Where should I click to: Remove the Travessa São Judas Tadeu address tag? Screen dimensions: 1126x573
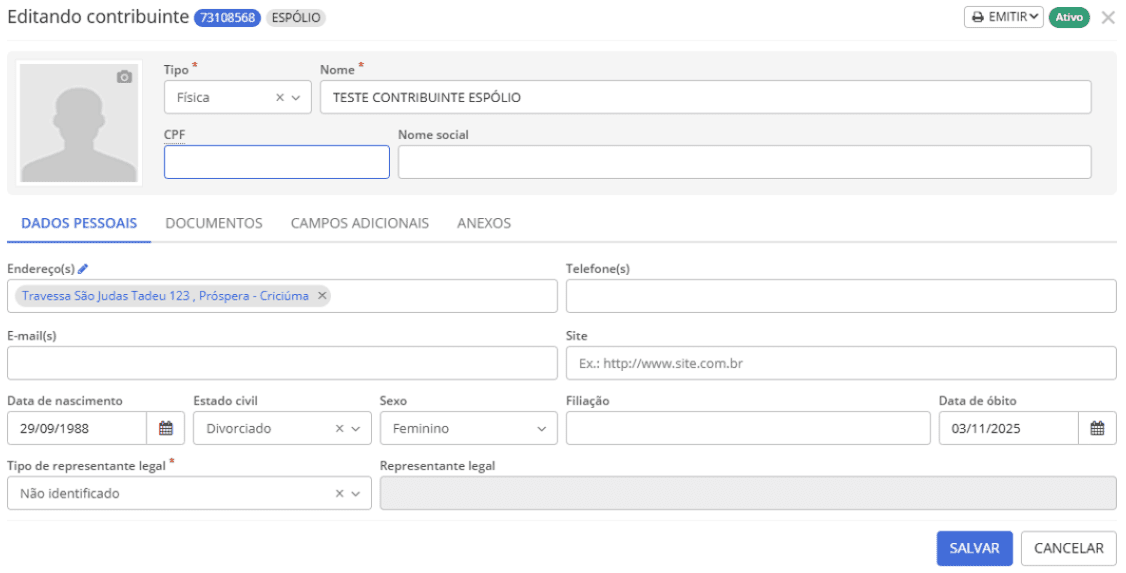coord(321,296)
